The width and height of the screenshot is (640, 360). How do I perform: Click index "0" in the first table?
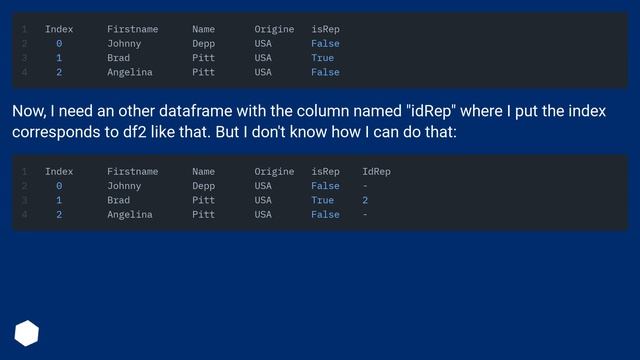(59, 44)
